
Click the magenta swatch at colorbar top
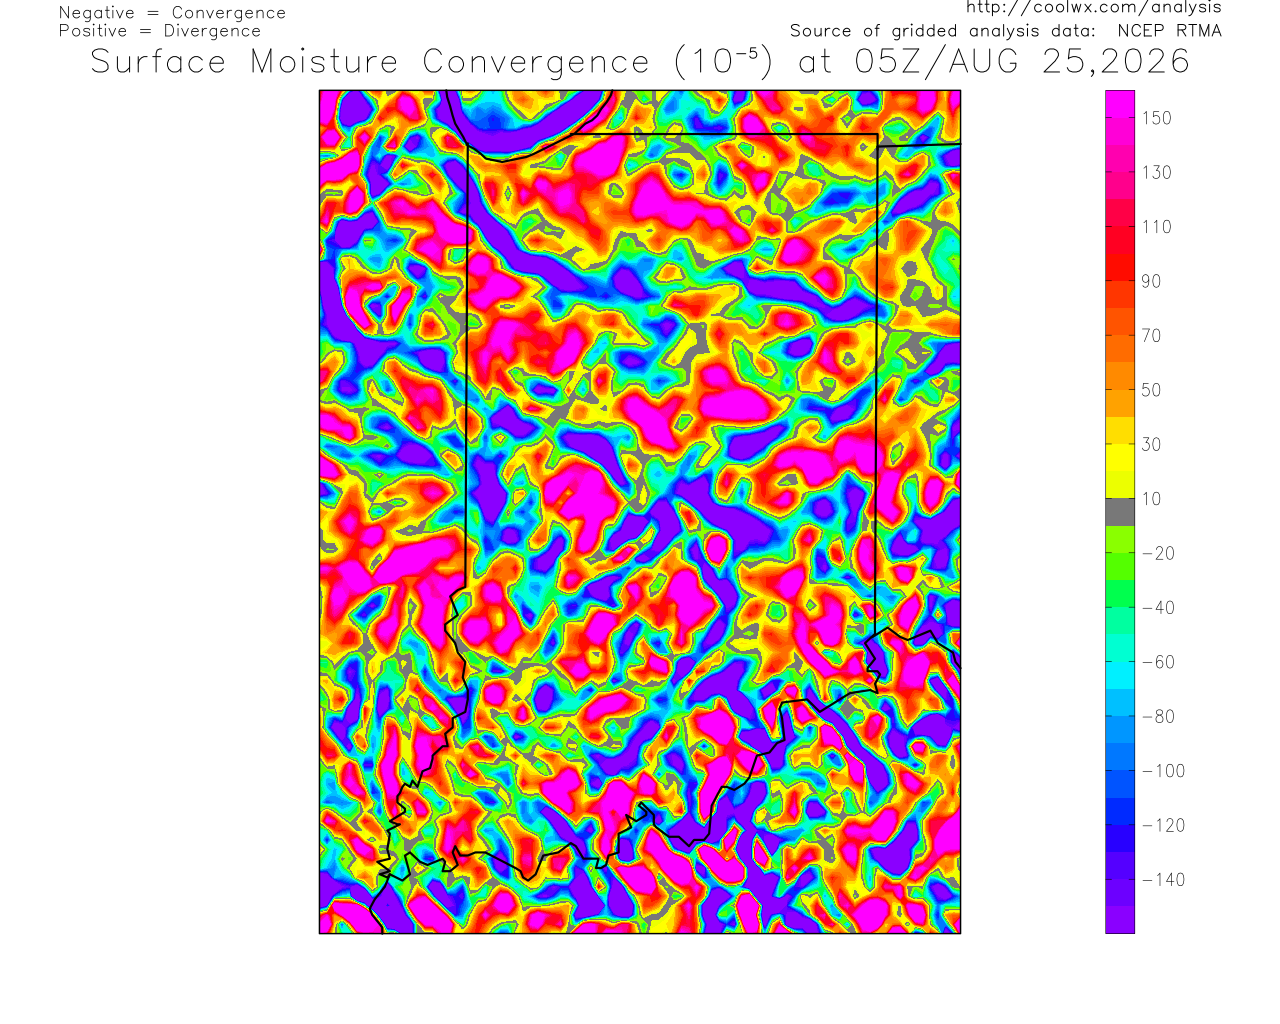click(x=1120, y=104)
